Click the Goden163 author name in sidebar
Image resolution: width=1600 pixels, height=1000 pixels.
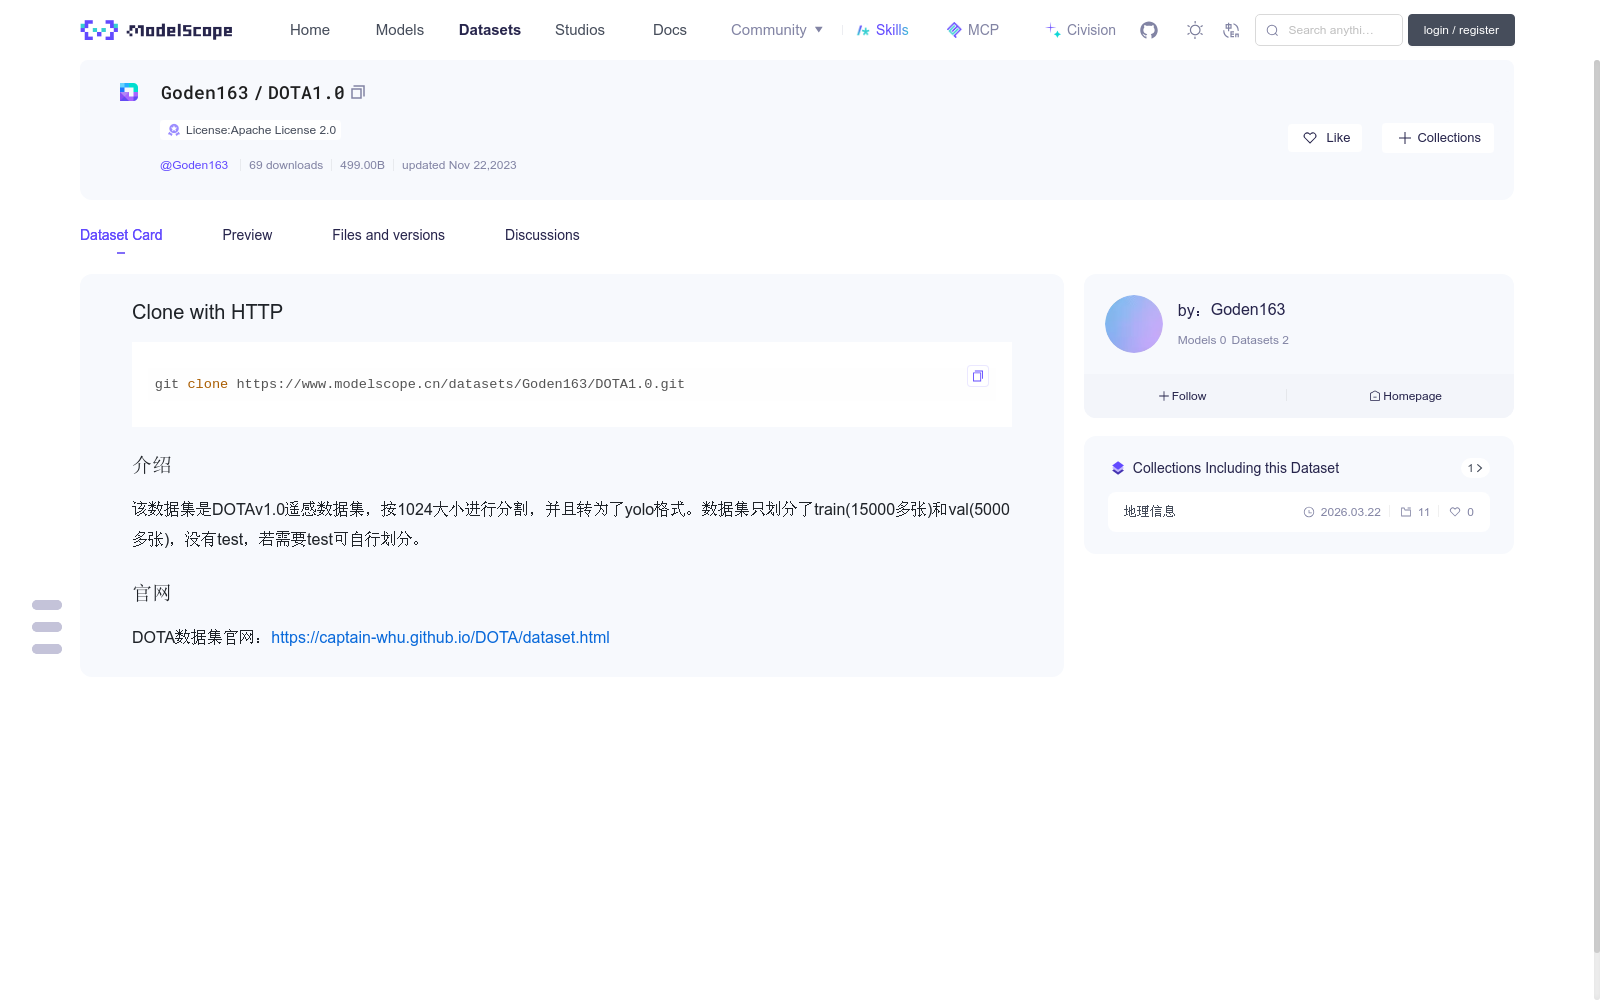coord(1248,309)
